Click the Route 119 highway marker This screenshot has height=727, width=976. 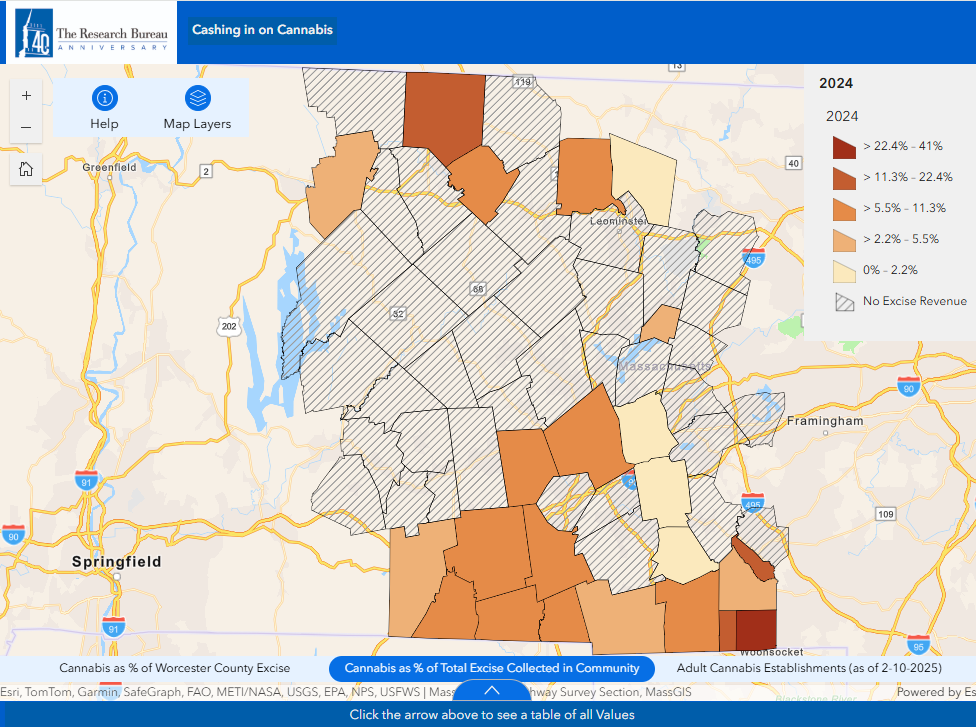522,82
